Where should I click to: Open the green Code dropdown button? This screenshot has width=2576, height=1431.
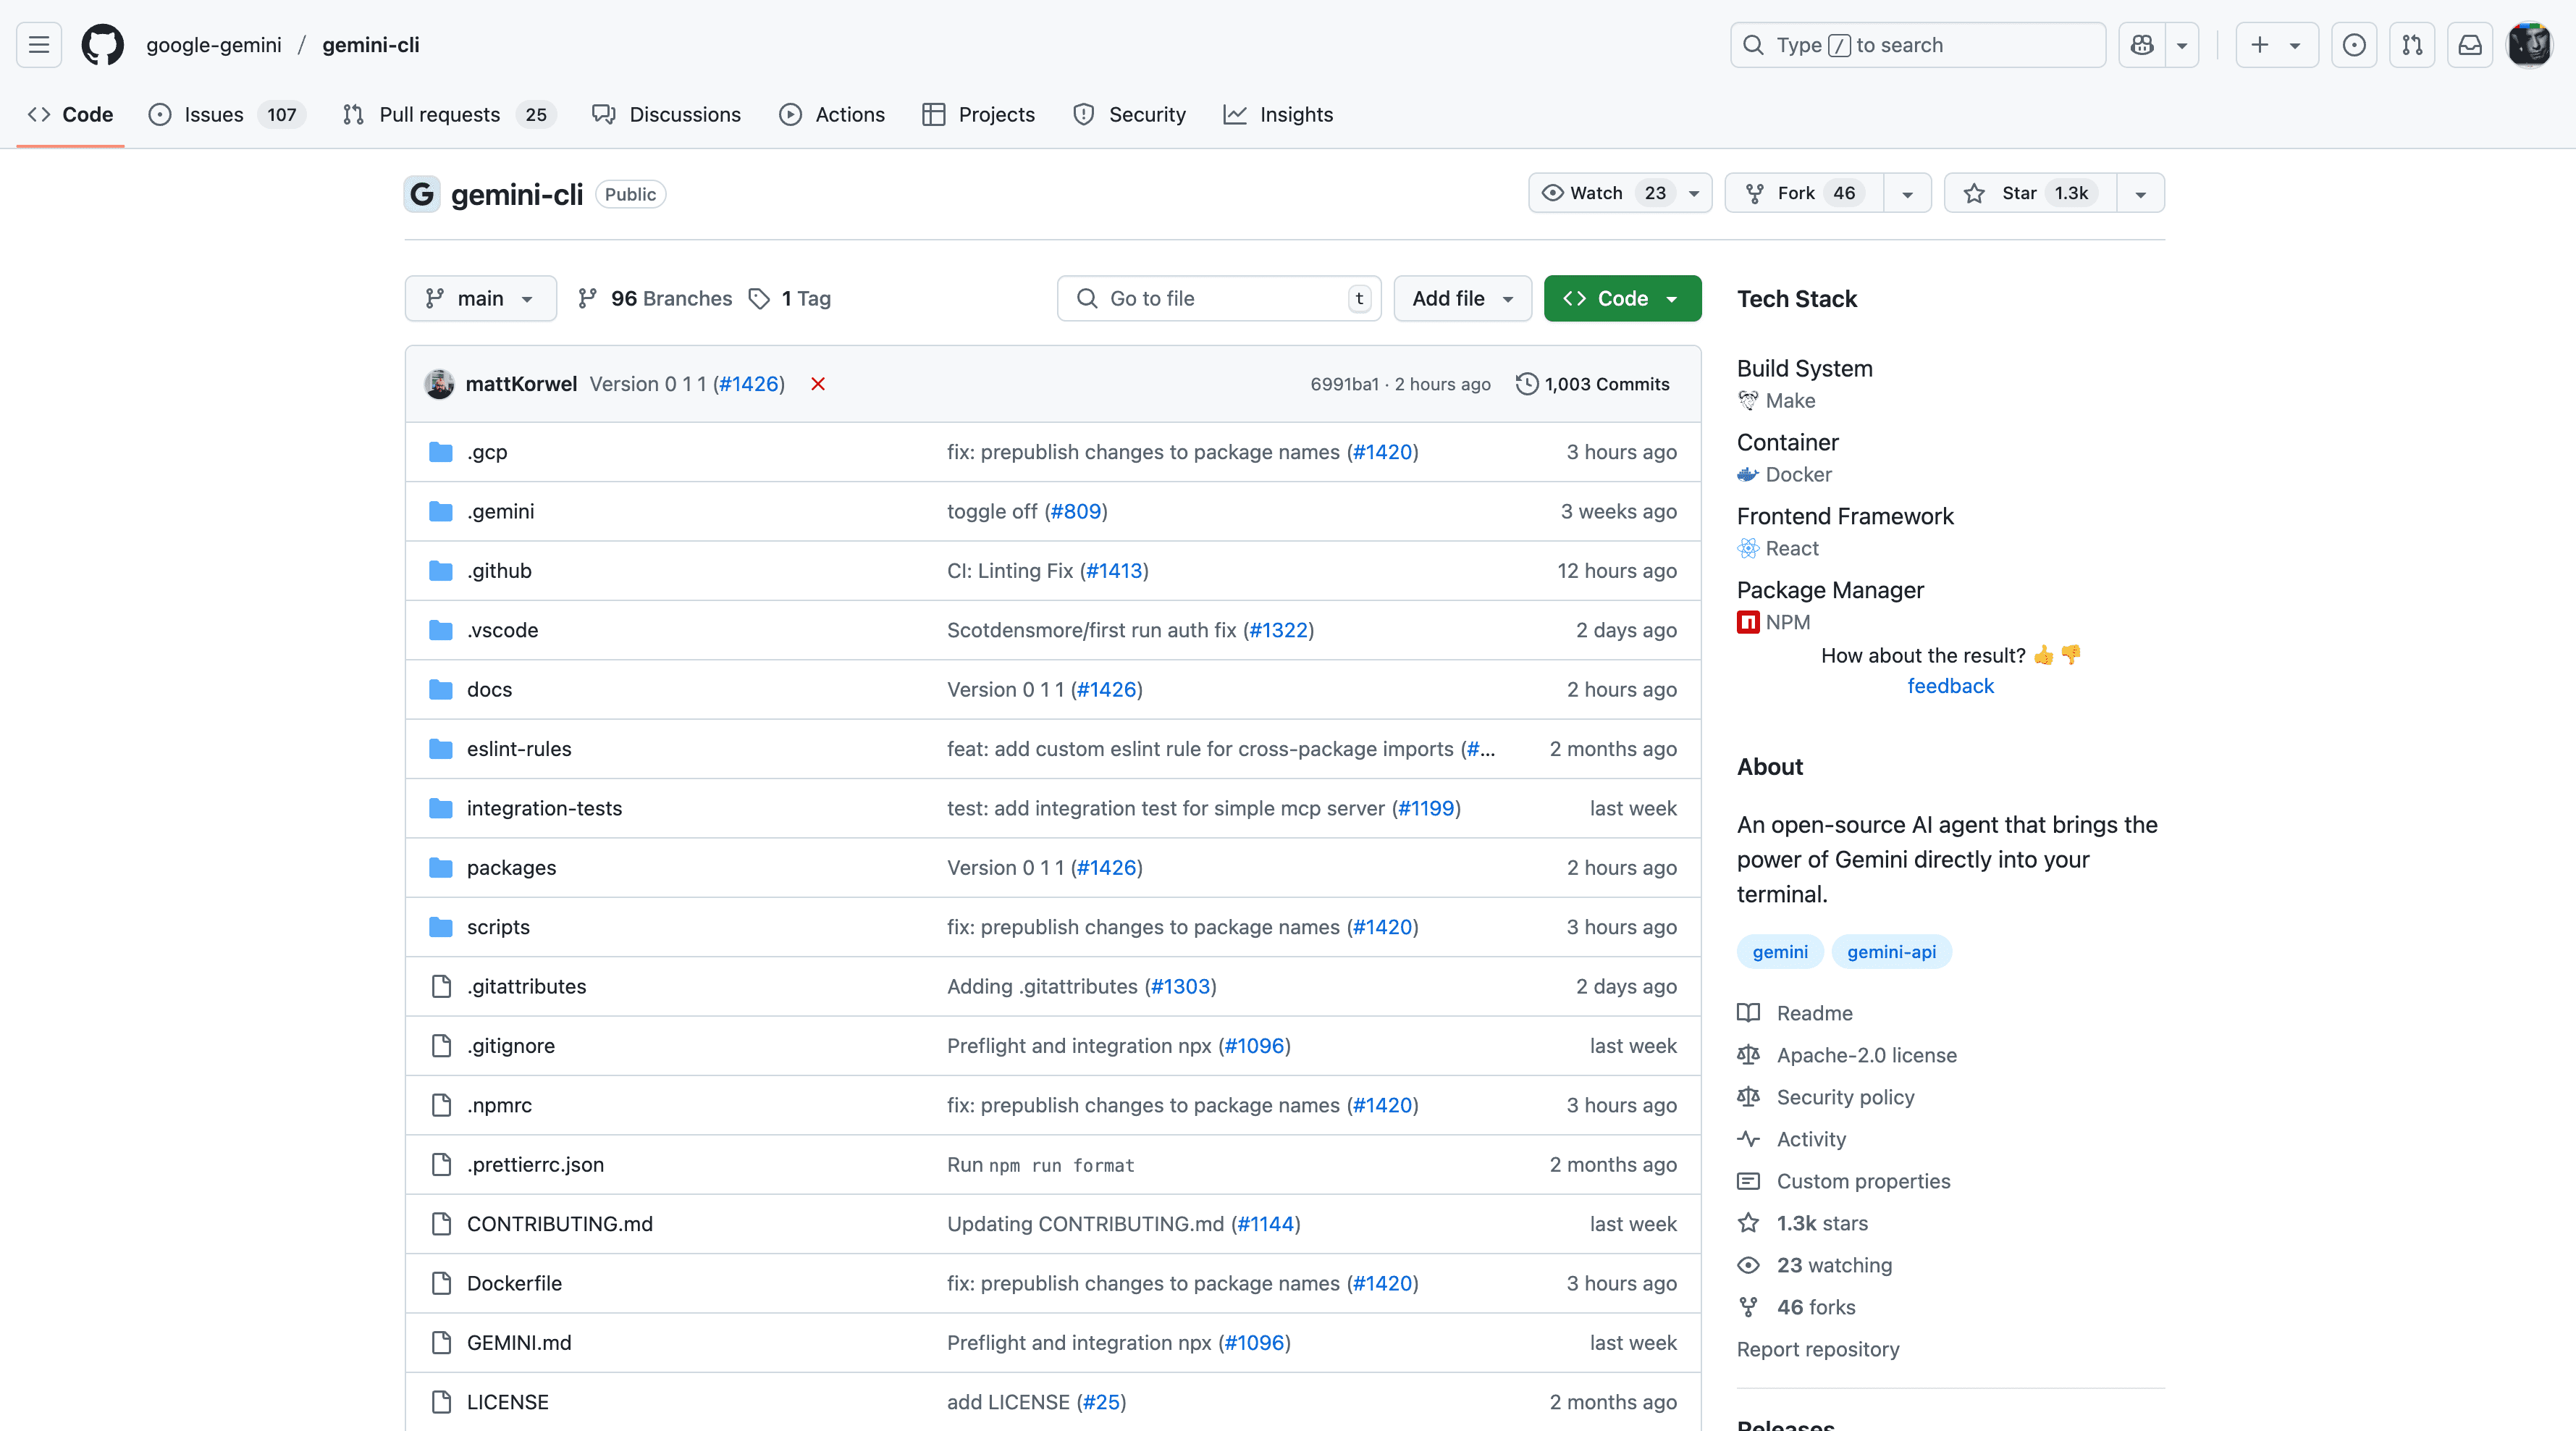pos(1622,298)
